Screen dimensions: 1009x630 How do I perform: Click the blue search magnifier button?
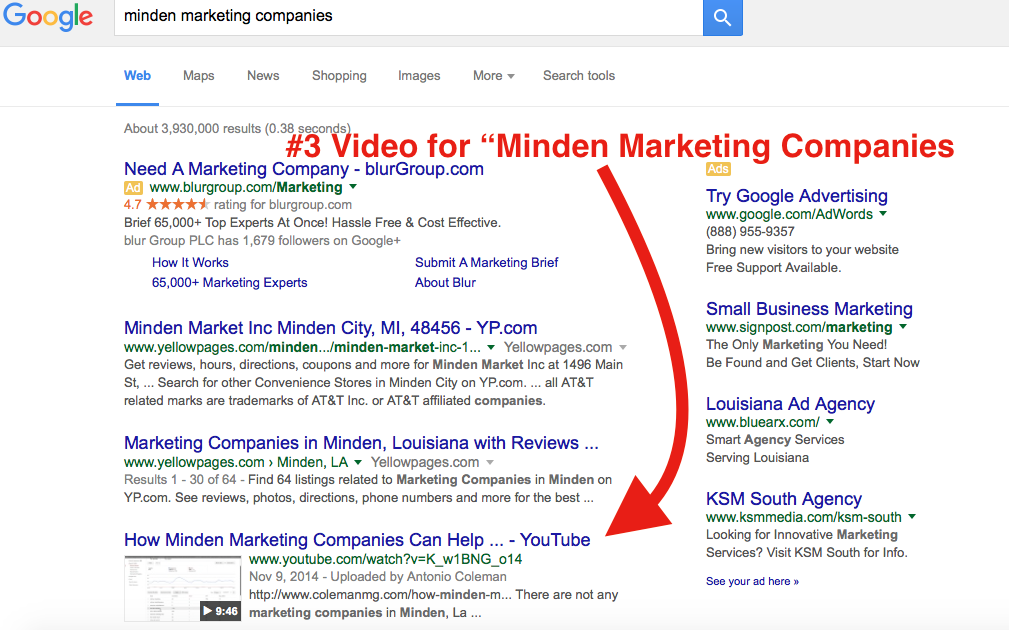(723, 17)
